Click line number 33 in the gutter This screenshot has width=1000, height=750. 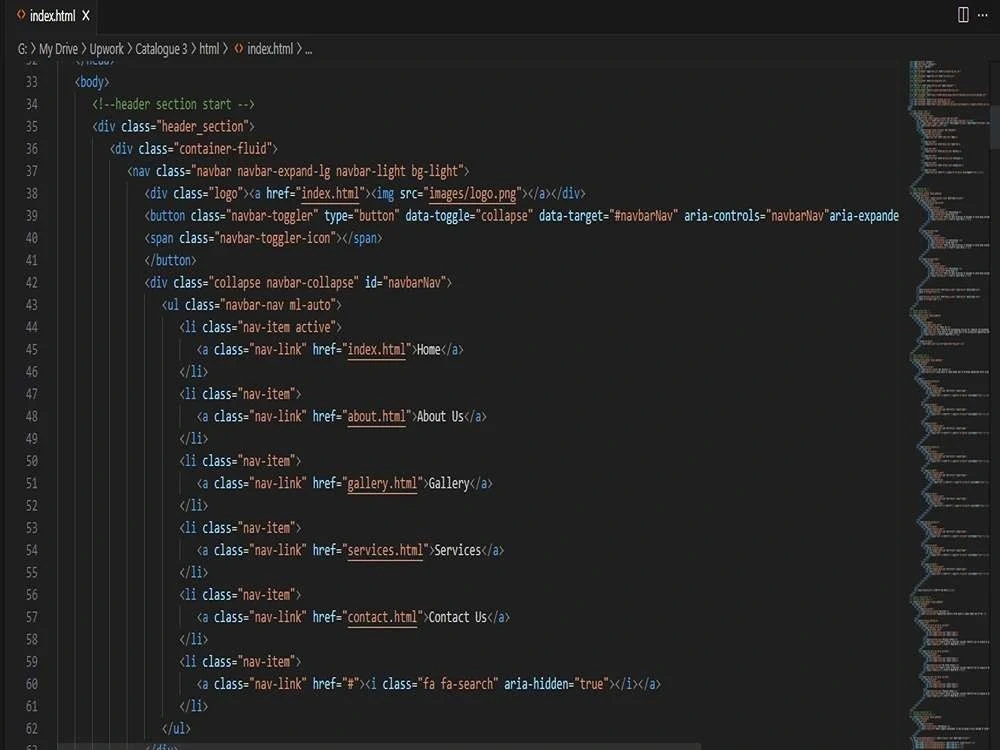pyautogui.click(x=32, y=82)
